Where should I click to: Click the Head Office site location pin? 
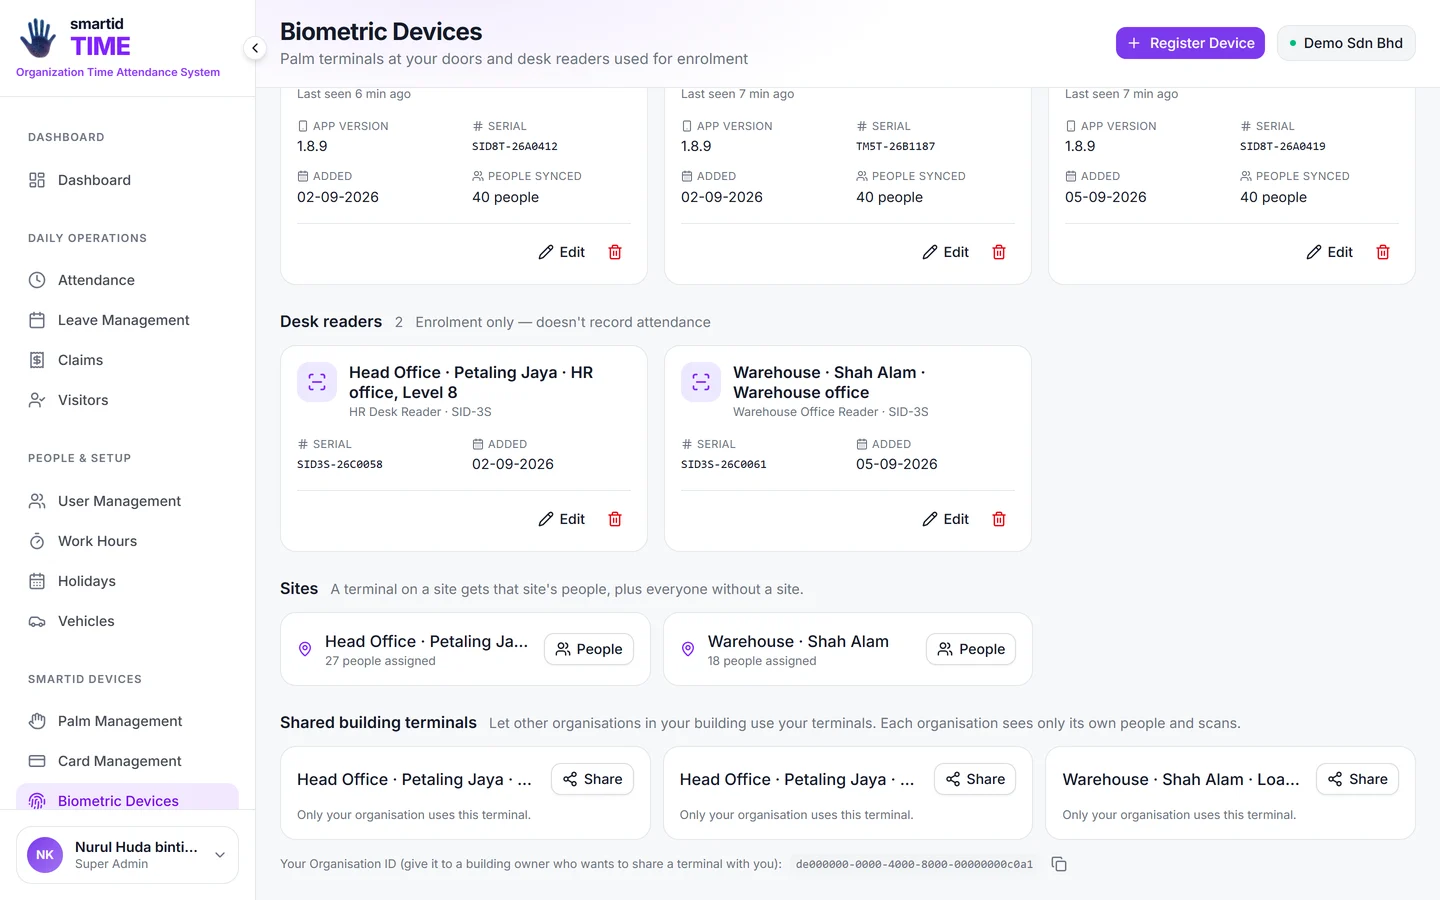305,649
